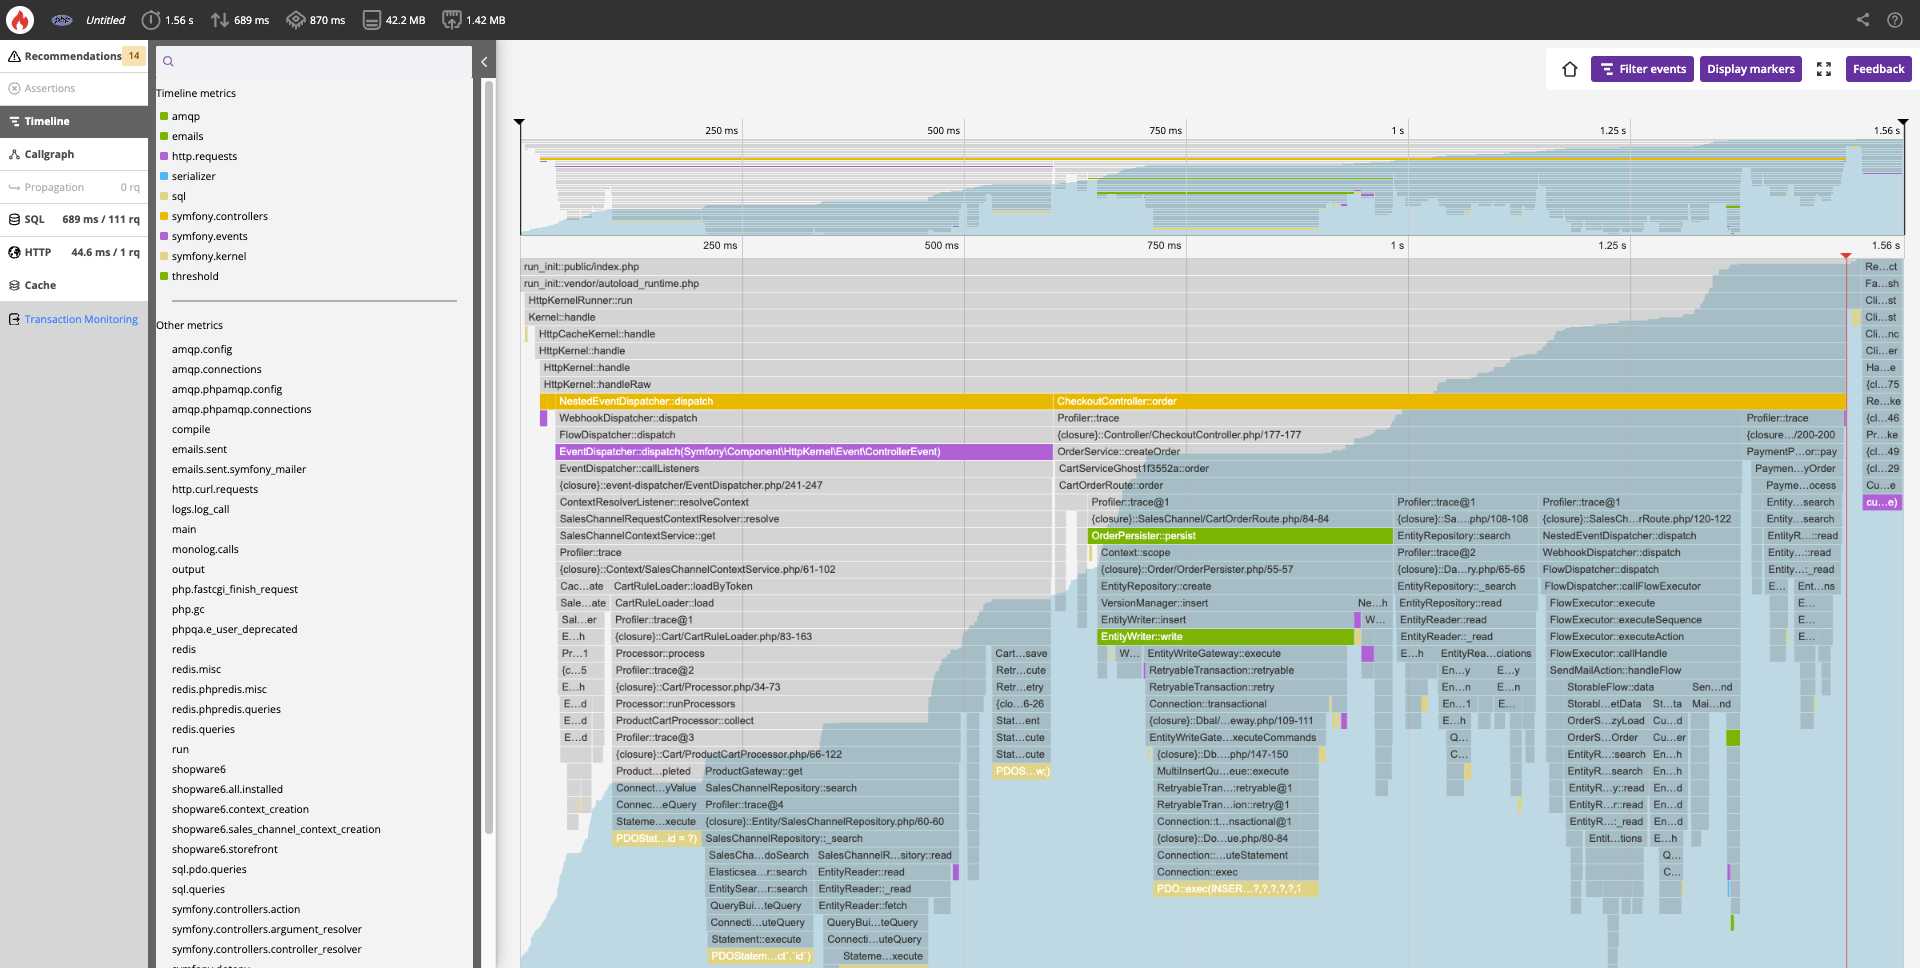This screenshot has height=968, width=1920.
Task: Open the Filter events dropdown
Action: click(1642, 69)
